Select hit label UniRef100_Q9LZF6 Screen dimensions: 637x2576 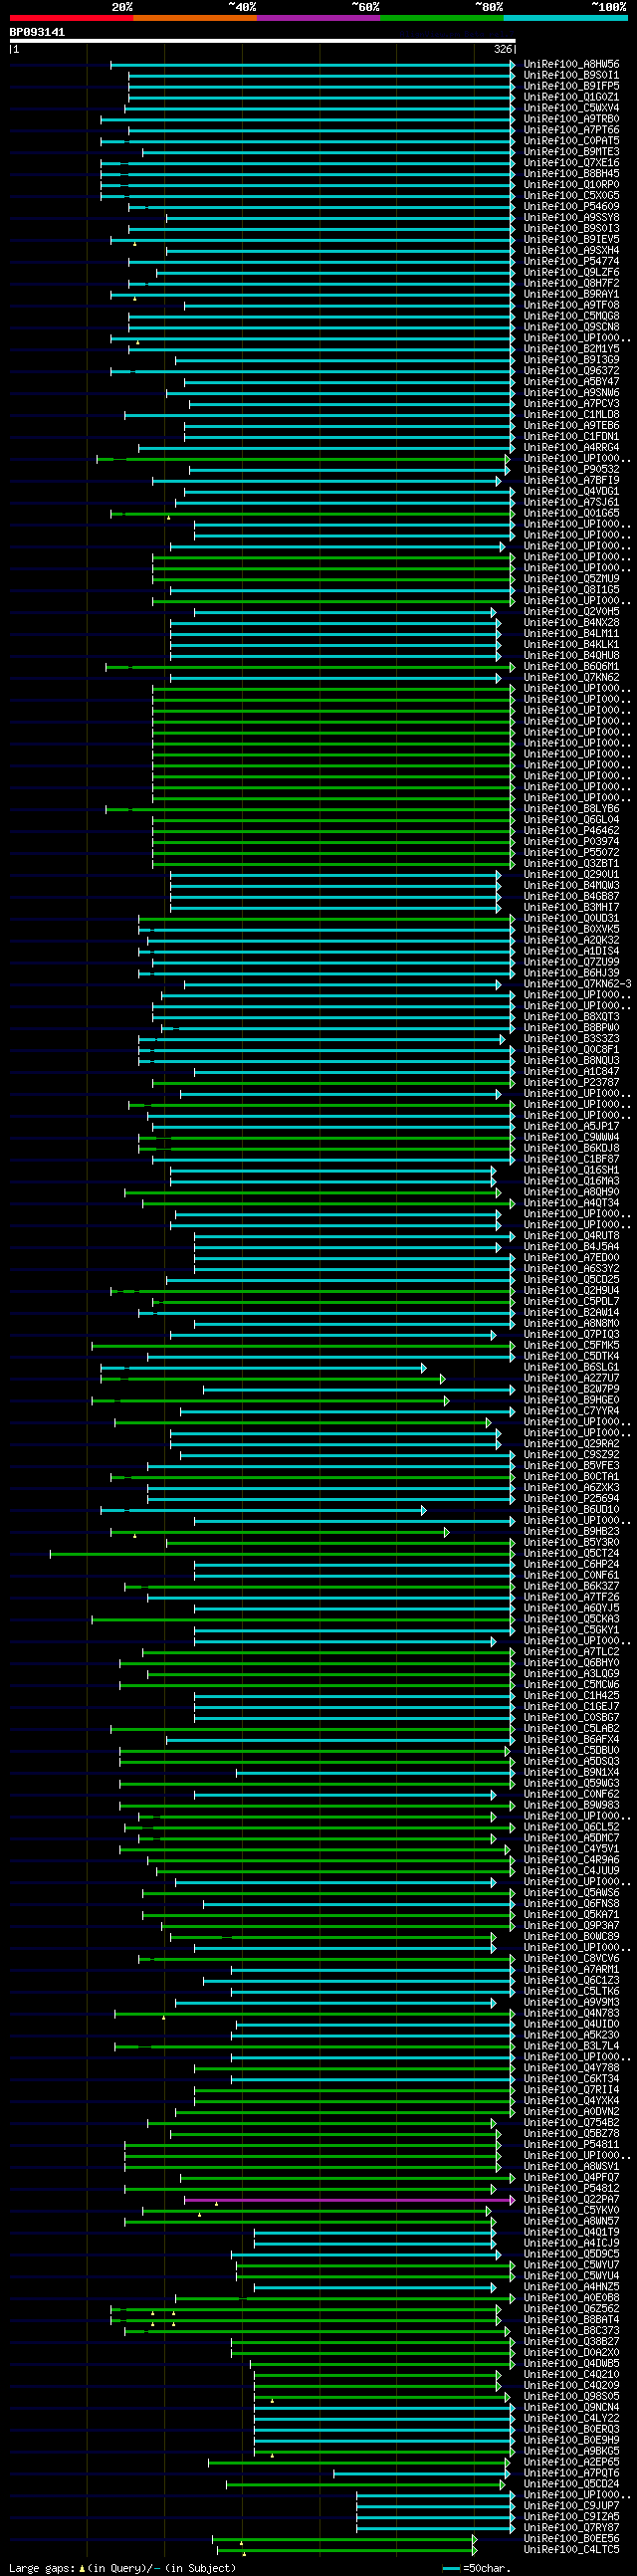click(x=571, y=273)
